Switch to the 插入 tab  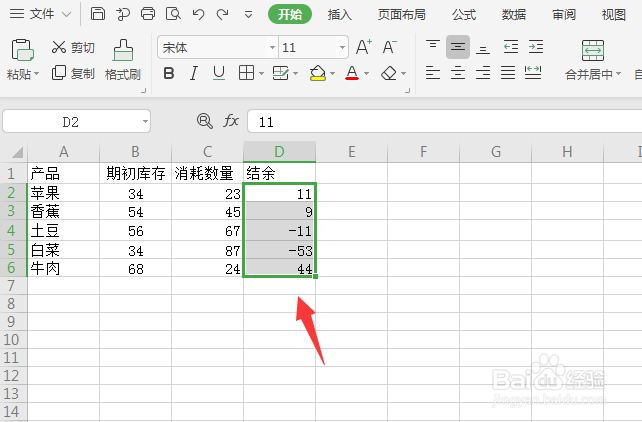tap(339, 15)
